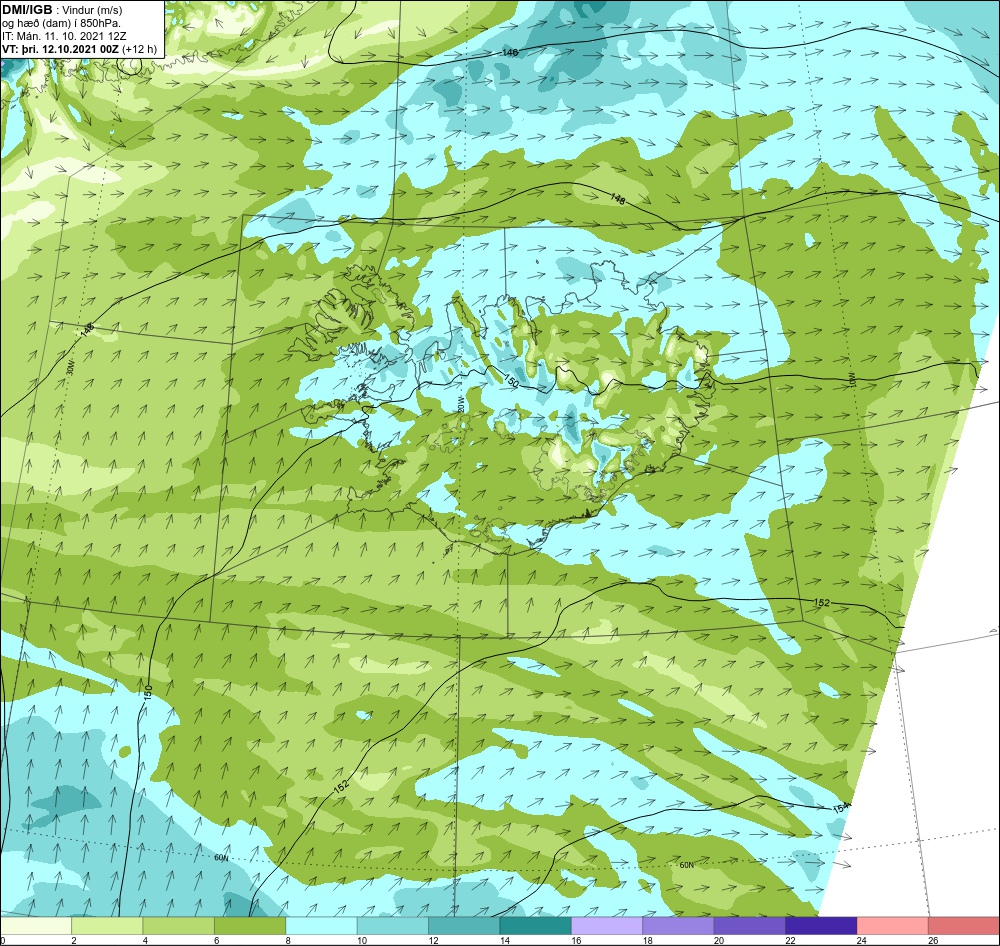Click the 152 contour label southeast of Iceland
The height and width of the screenshot is (946, 1000).
pos(822,602)
